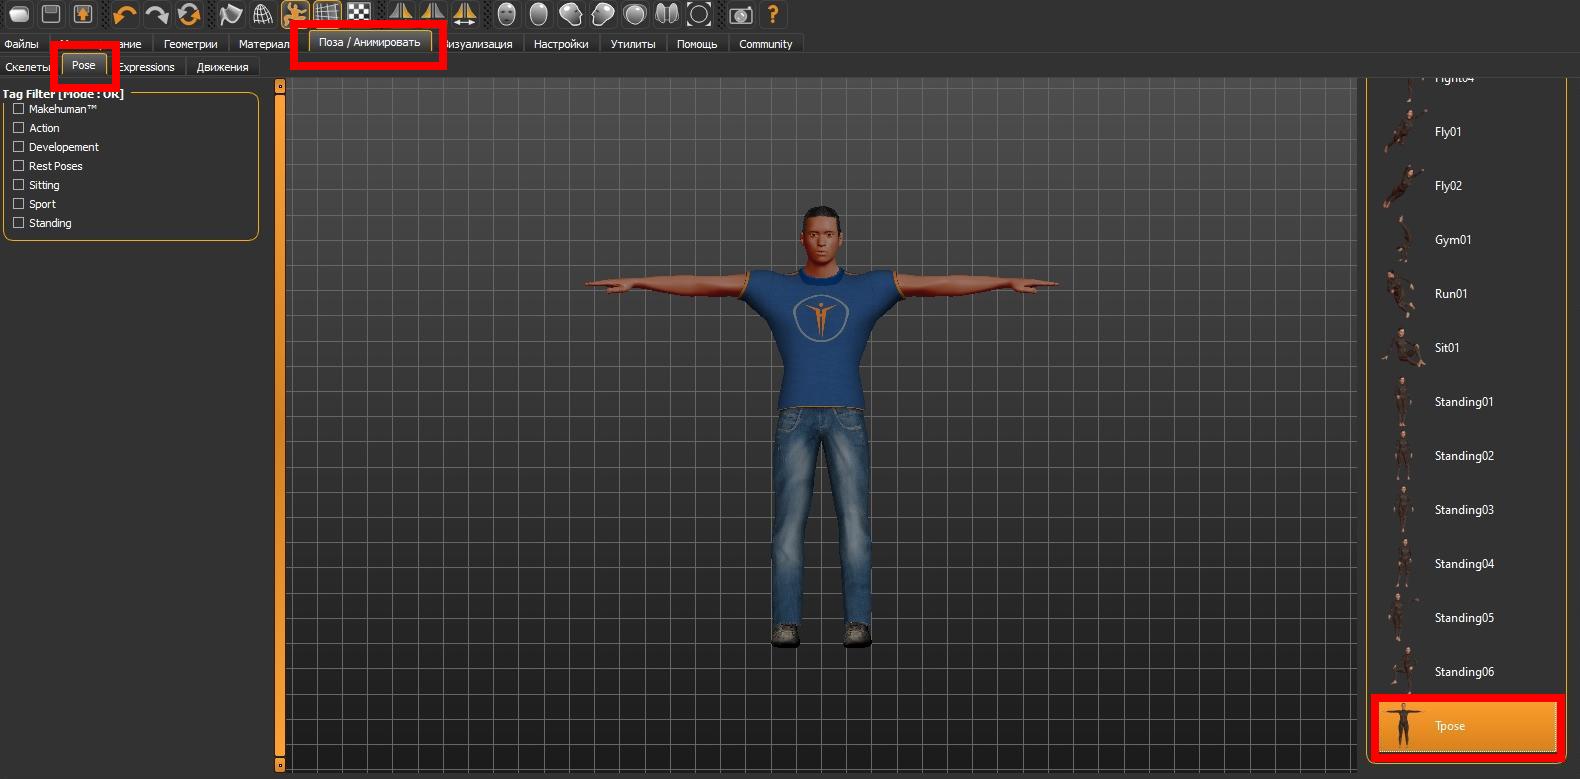Select the Pose sub-tab

[x=84, y=65]
